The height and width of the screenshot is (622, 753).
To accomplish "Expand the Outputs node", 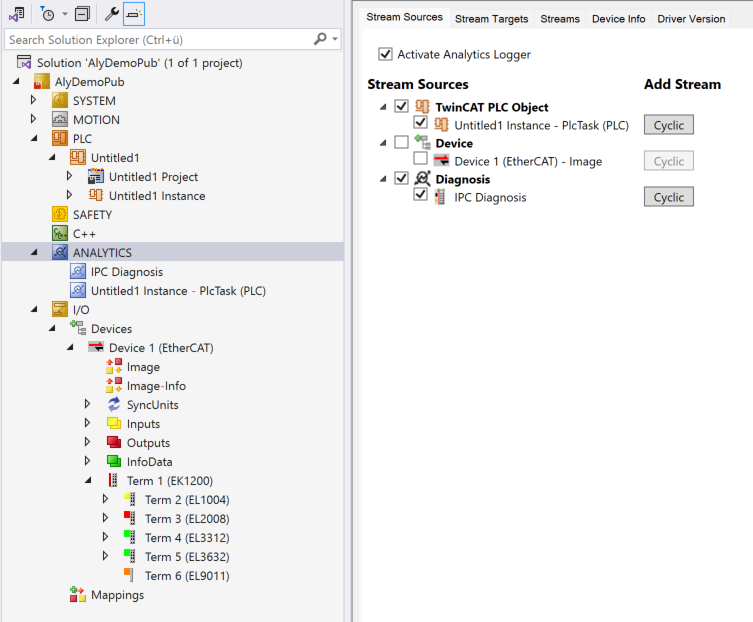I will pyautogui.click(x=87, y=441).
